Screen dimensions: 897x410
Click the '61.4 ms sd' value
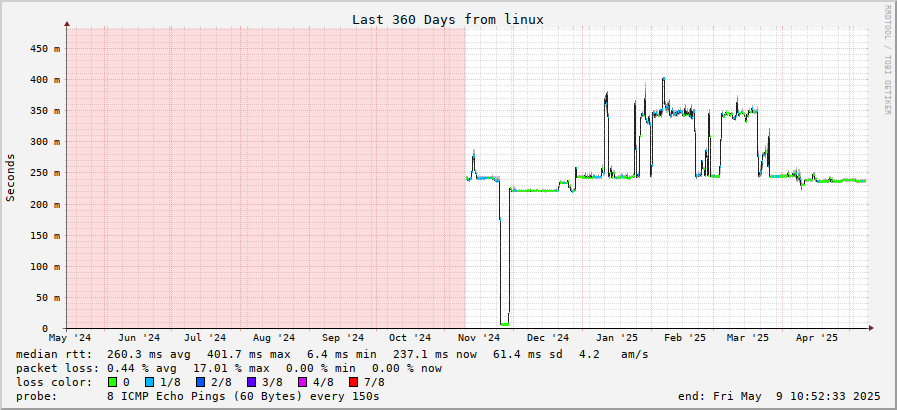[x=527, y=355]
